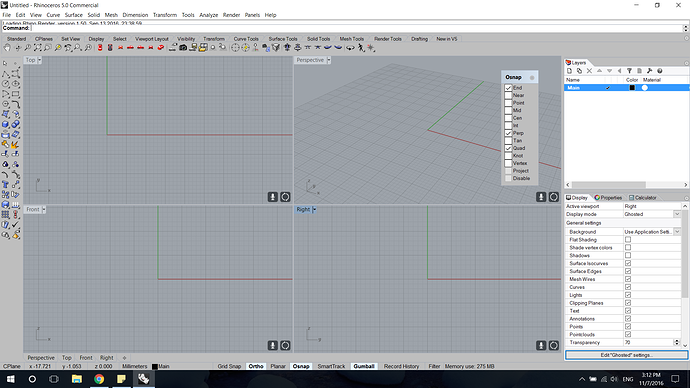Image resolution: width=690 pixels, height=388 pixels.
Task: Click Delete layer X icon
Action: pos(590,71)
